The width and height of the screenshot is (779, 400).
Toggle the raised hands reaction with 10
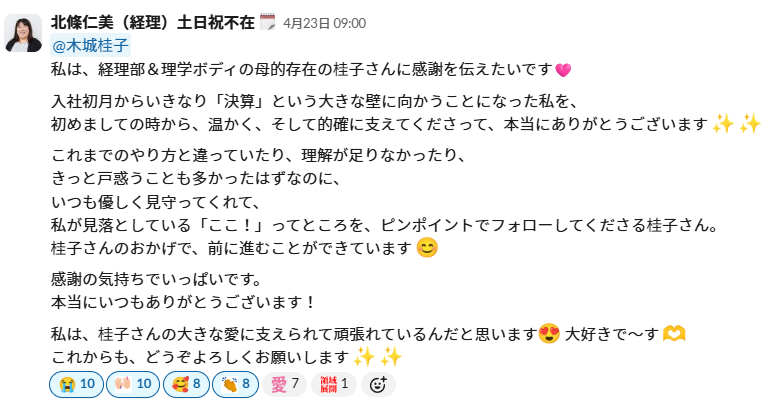(x=133, y=385)
